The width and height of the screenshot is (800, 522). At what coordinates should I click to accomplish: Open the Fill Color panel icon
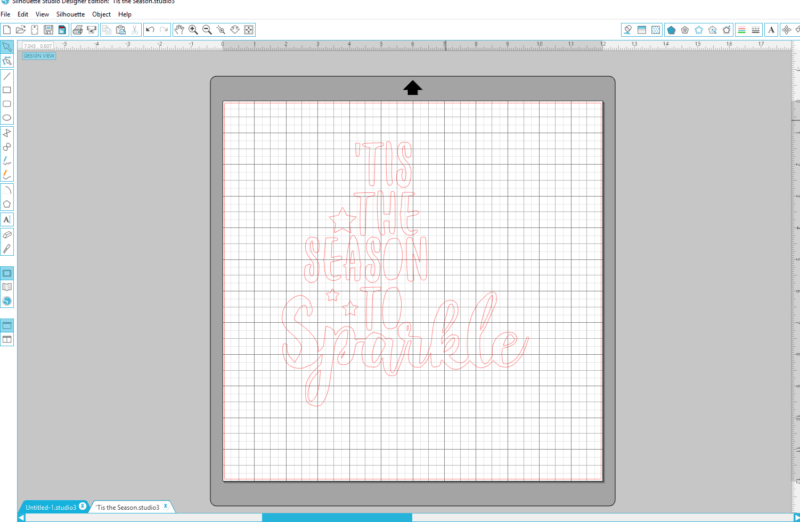pyautogui.click(x=670, y=30)
